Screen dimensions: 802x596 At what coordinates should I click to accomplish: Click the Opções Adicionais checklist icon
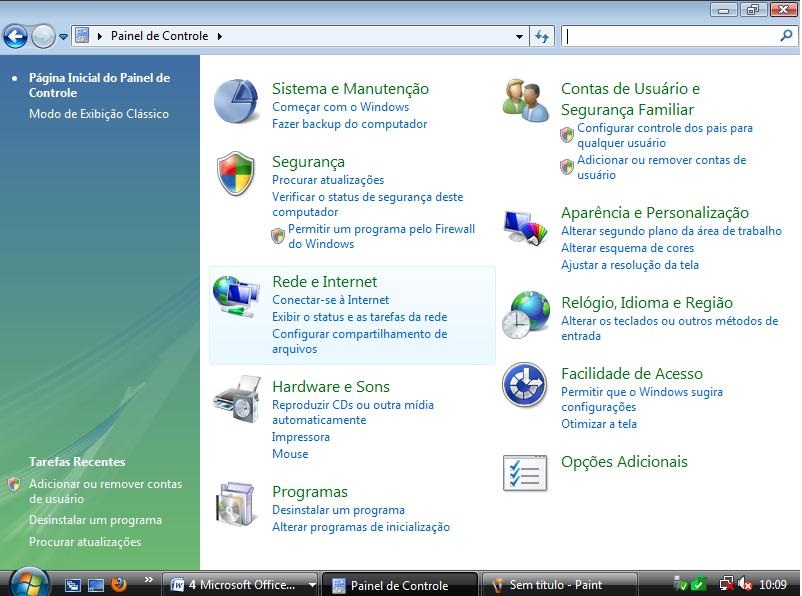[x=525, y=473]
